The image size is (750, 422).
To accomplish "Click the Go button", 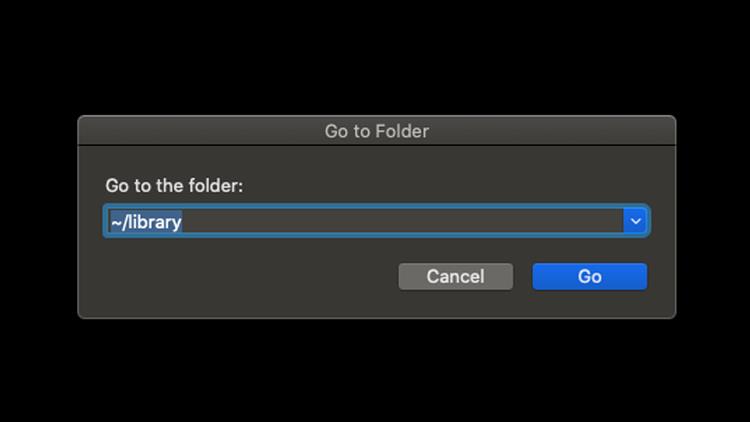I will click(589, 277).
